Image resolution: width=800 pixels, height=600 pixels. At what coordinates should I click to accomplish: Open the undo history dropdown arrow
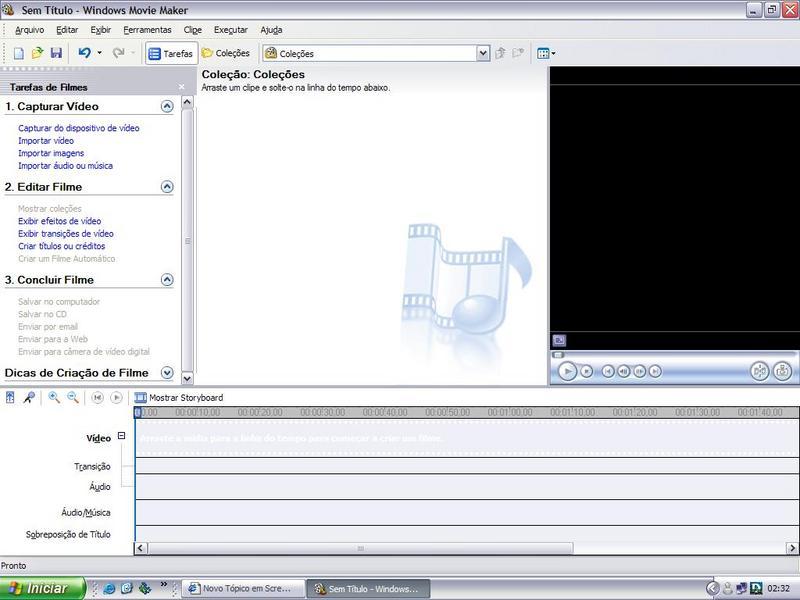click(99, 53)
